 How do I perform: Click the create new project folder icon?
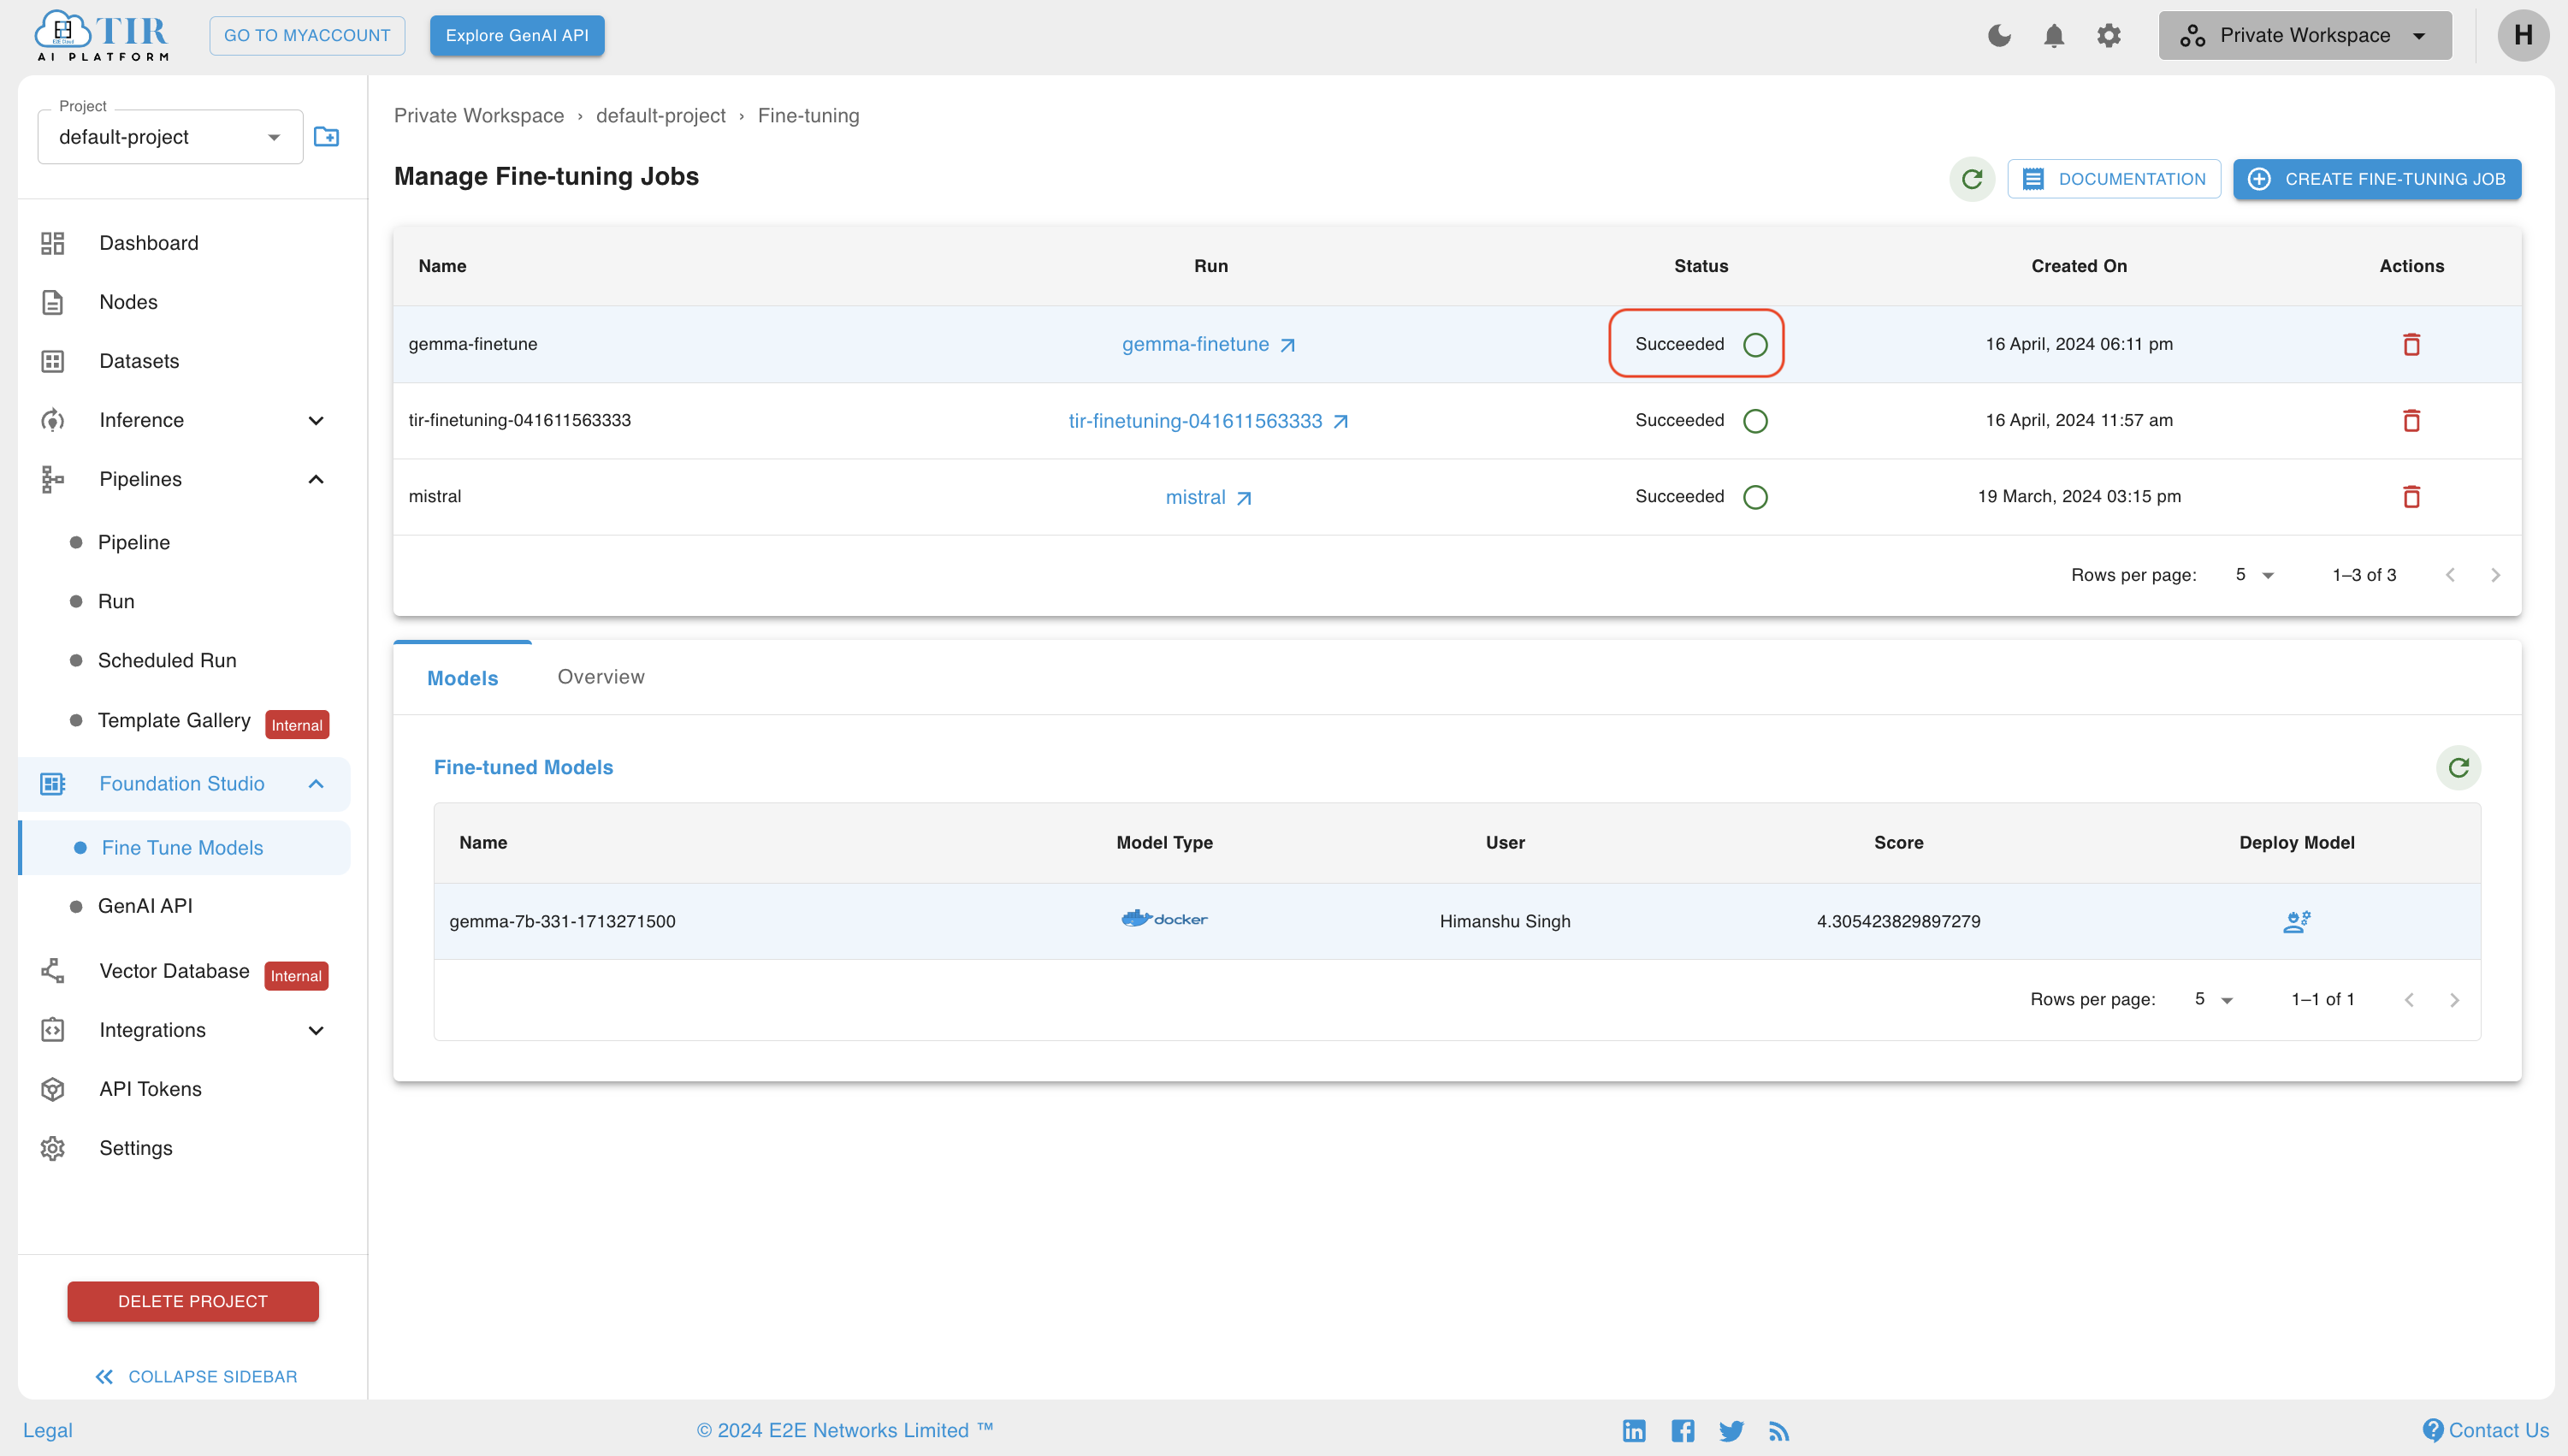pyautogui.click(x=326, y=137)
